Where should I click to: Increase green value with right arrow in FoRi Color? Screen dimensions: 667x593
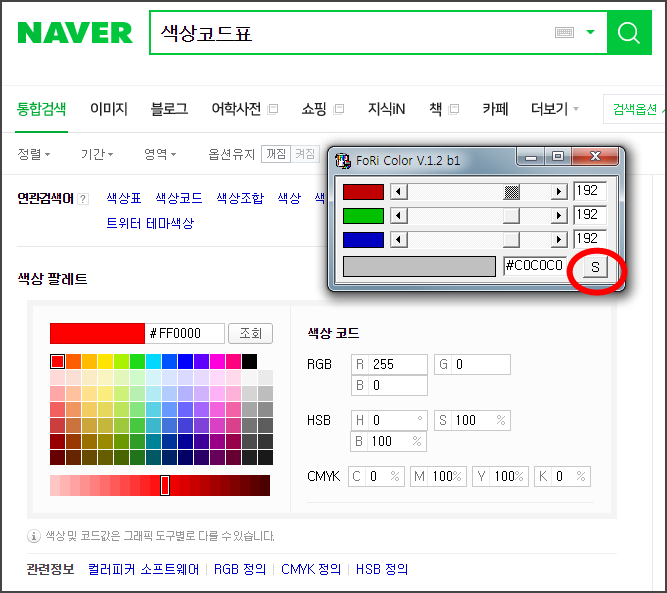pyautogui.click(x=559, y=216)
